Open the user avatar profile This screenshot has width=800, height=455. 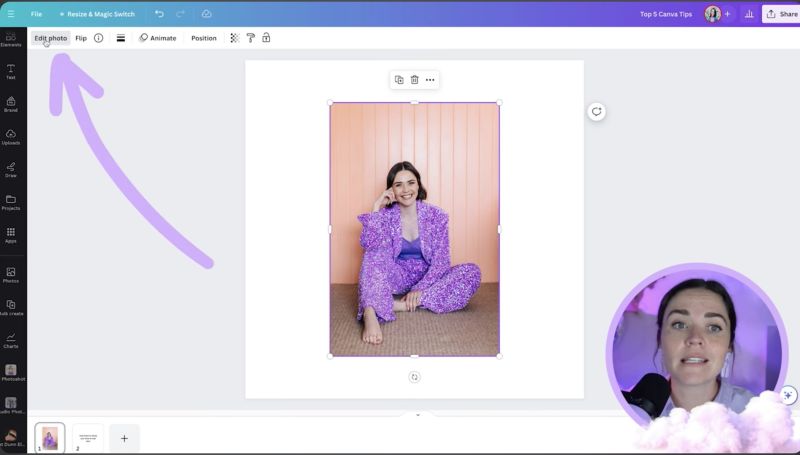pos(713,14)
